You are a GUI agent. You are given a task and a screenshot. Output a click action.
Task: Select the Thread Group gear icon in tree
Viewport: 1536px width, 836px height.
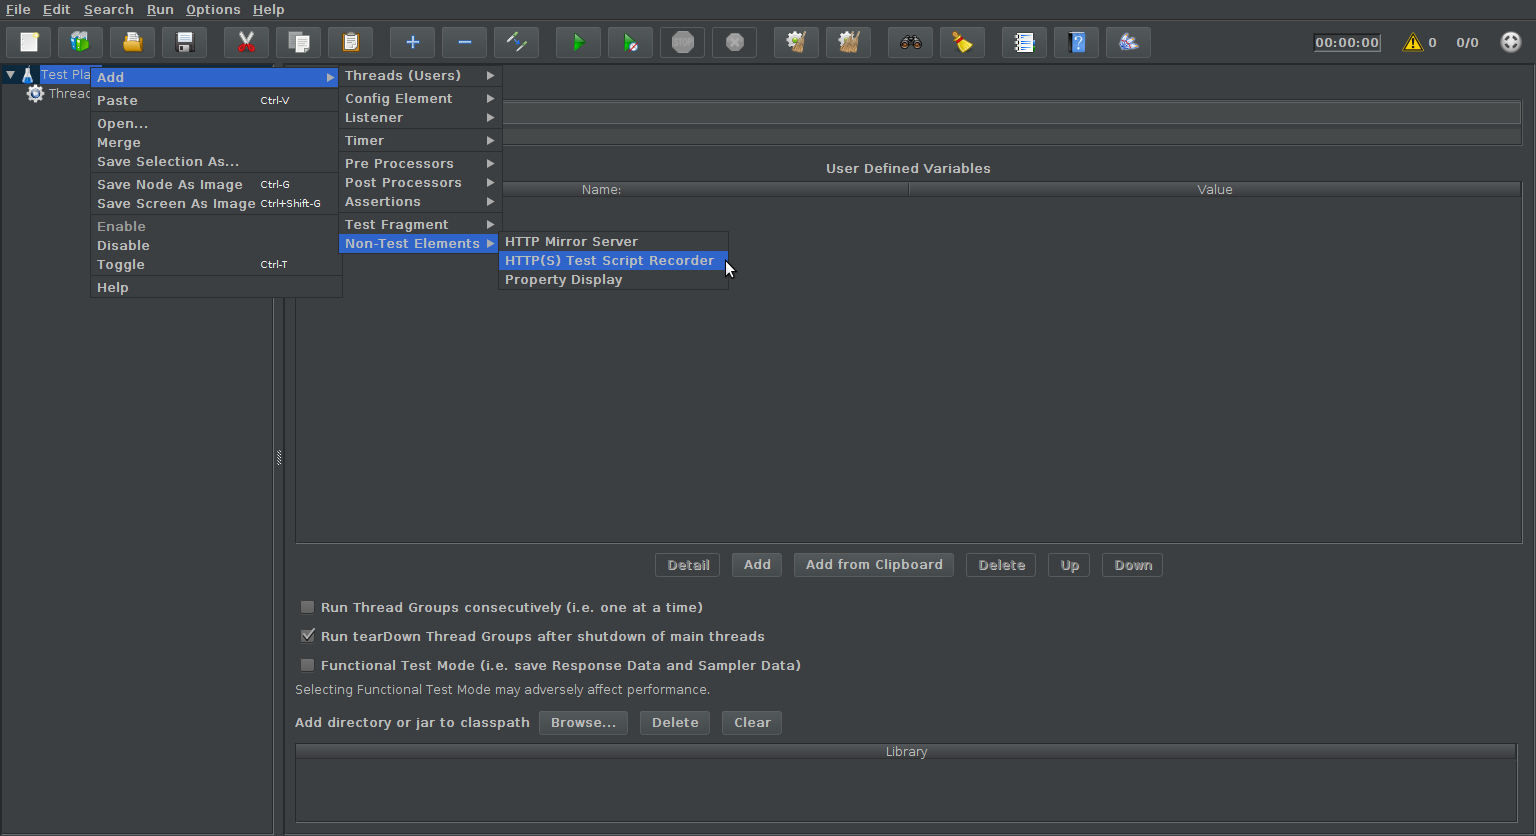pos(35,94)
